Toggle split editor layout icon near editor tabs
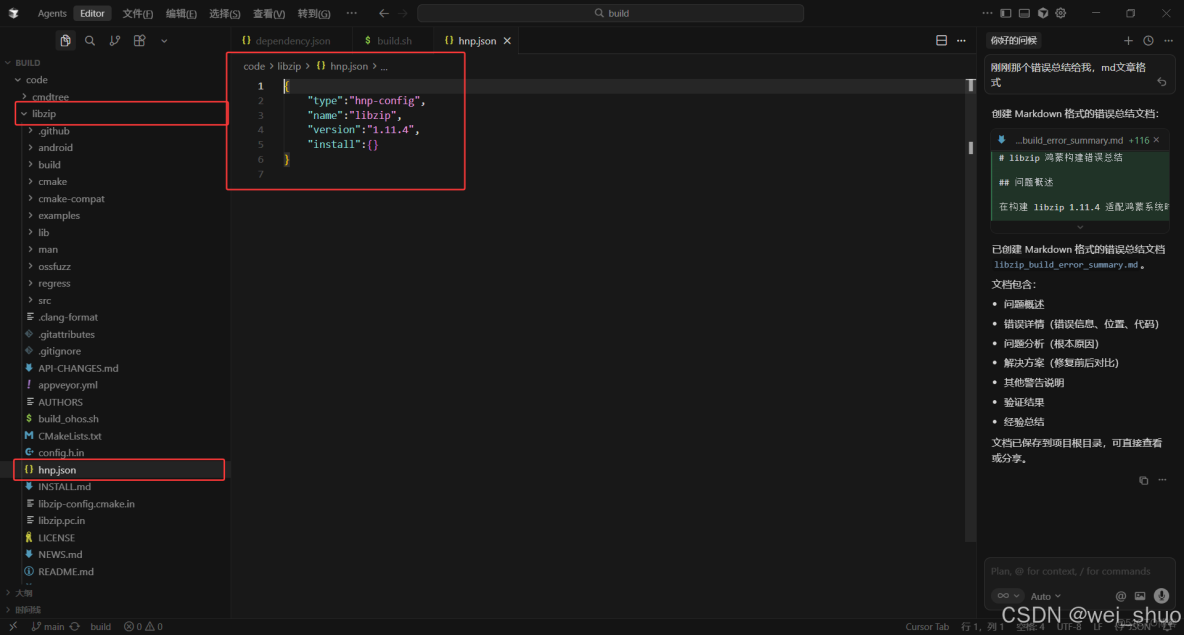The width and height of the screenshot is (1184, 635). pos(941,39)
